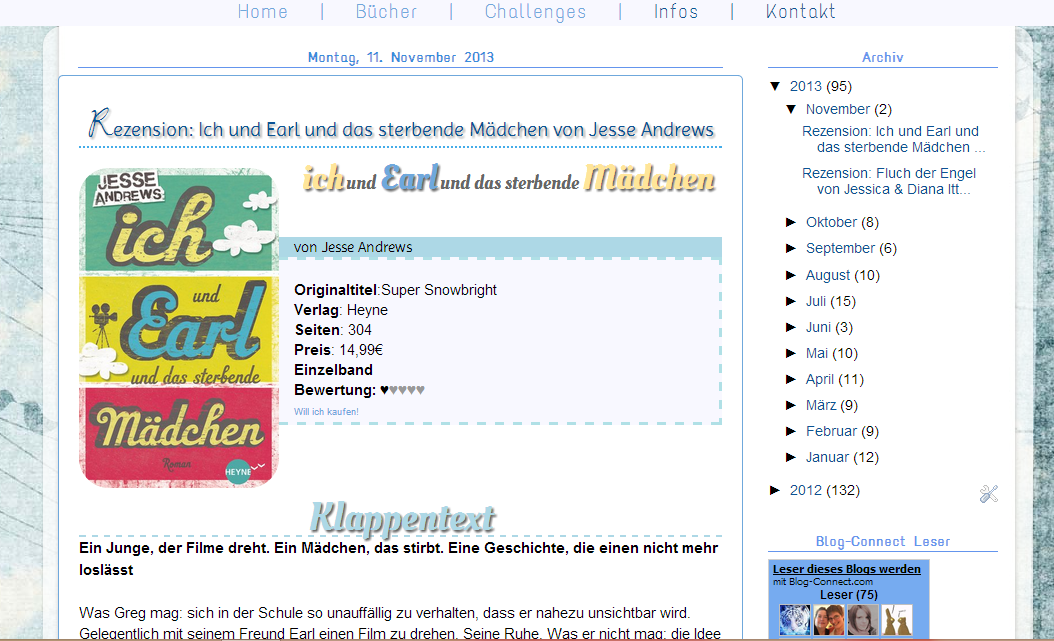Open the Oktober archive link
Image resolution: width=1054 pixels, height=641 pixels.
832,222
